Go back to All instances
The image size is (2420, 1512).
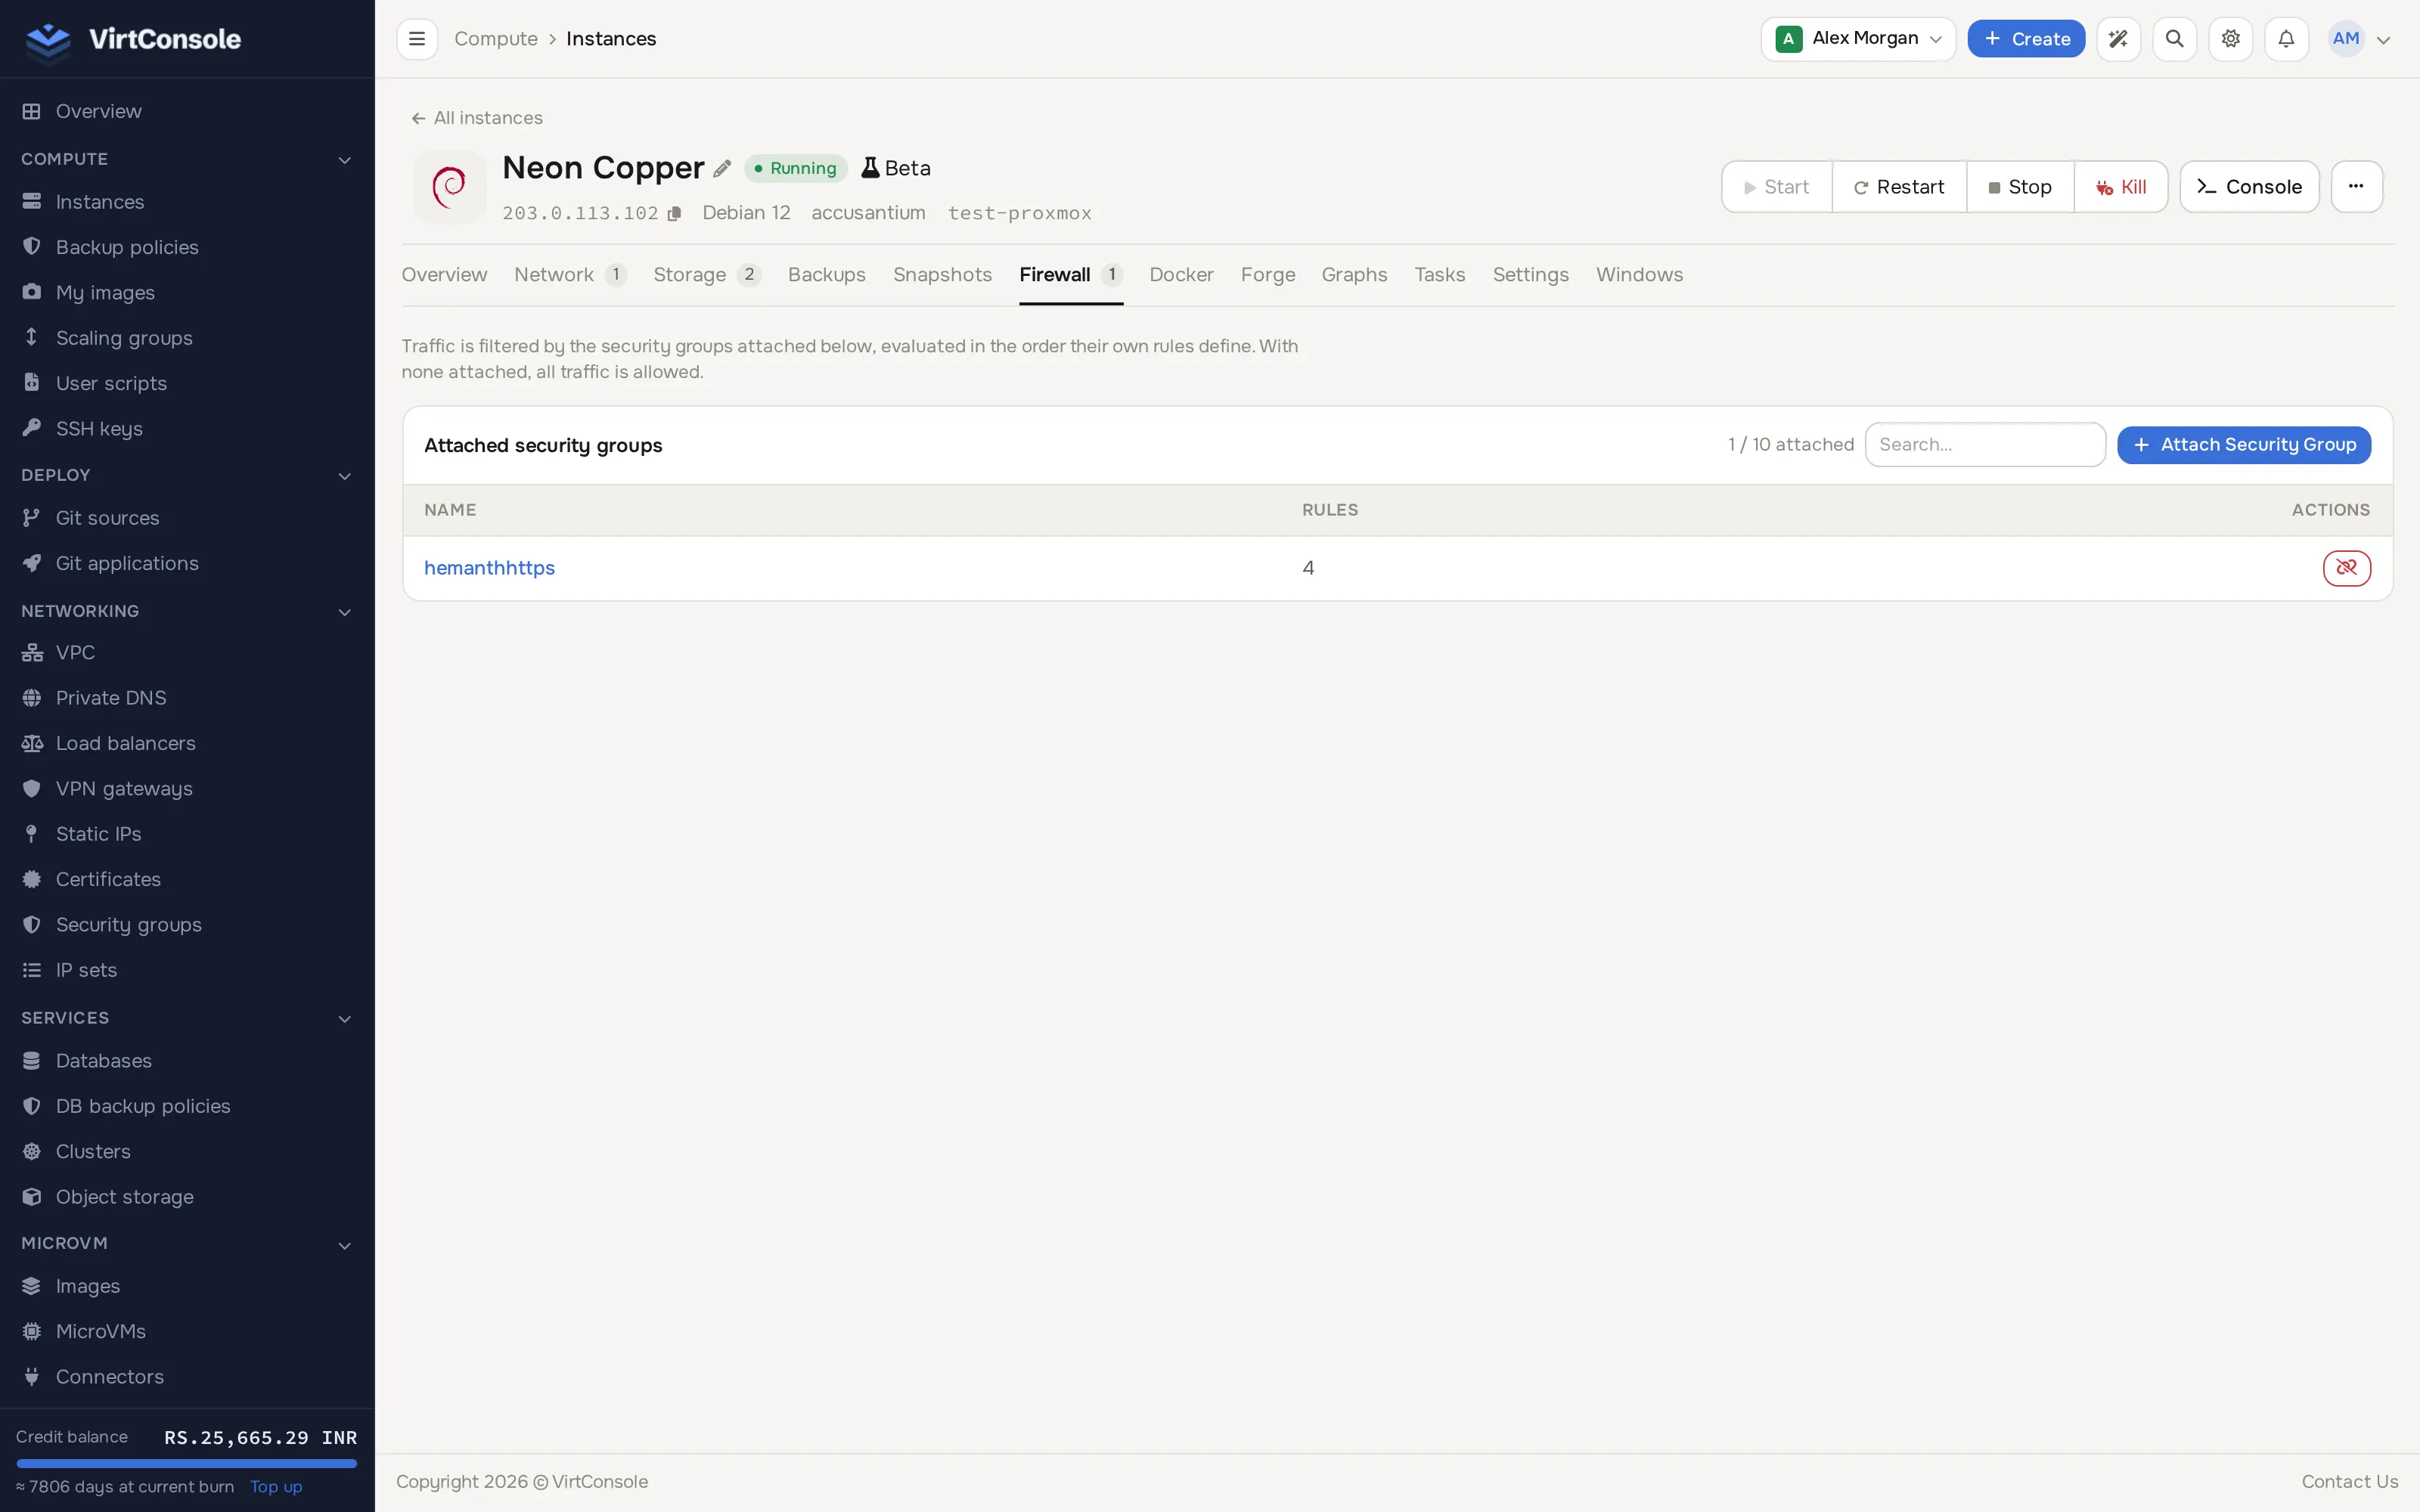click(477, 118)
